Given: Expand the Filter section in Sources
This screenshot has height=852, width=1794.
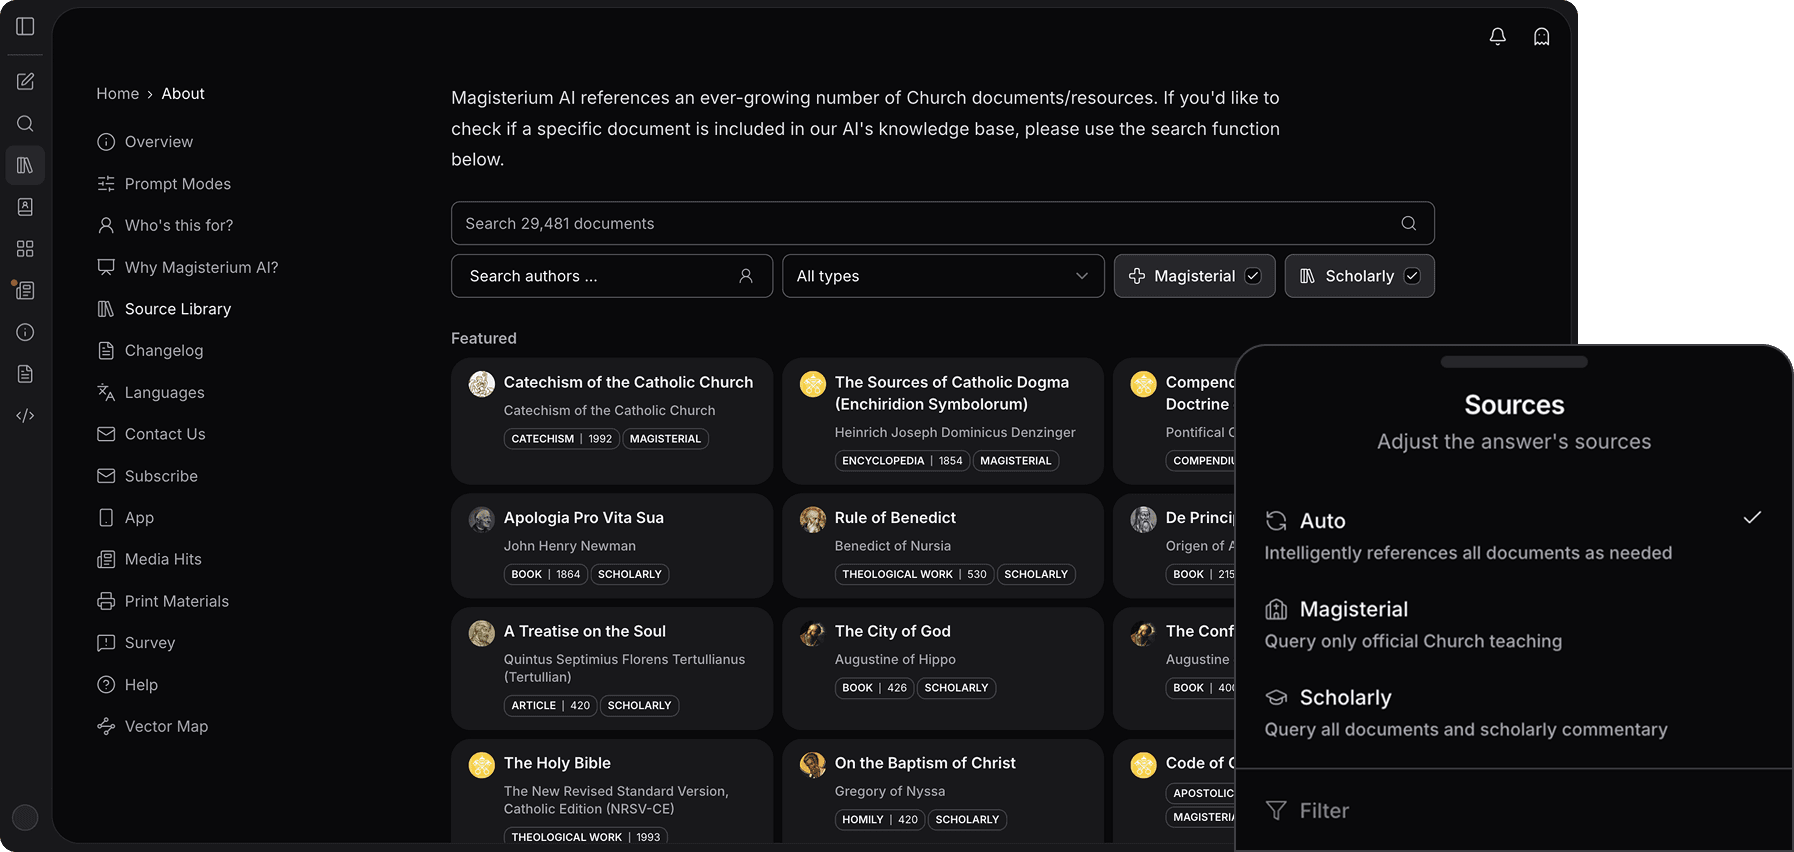Looking at the screenshot, I should click(x=1323, y=811).
